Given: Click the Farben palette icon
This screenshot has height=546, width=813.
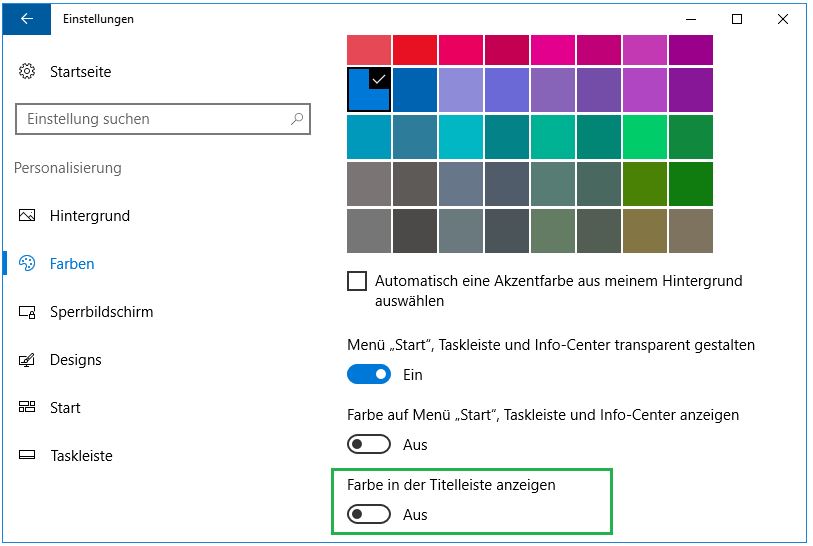Looking at the screenshot, I should tap(28, 264).
